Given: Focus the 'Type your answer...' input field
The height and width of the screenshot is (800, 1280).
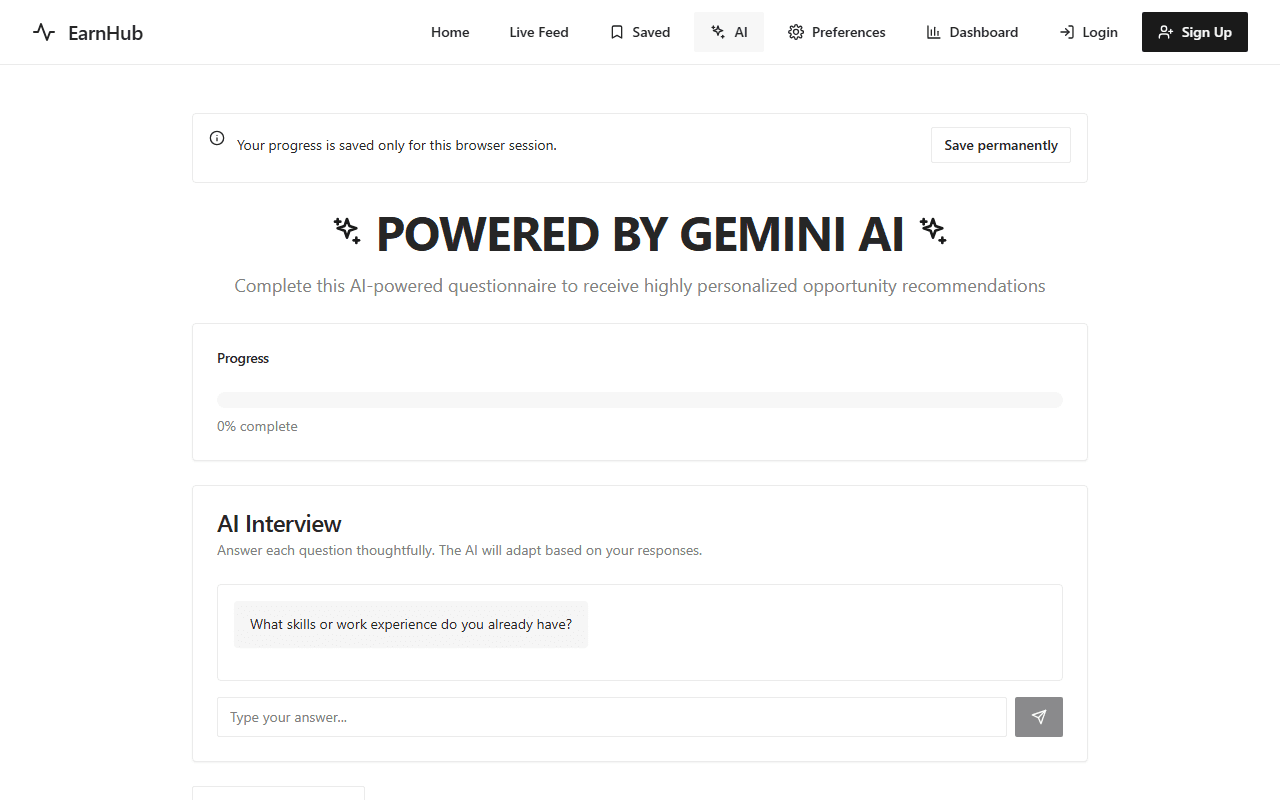Looking at the screenshot, I should pyautogui.click(x=612, y=717).
